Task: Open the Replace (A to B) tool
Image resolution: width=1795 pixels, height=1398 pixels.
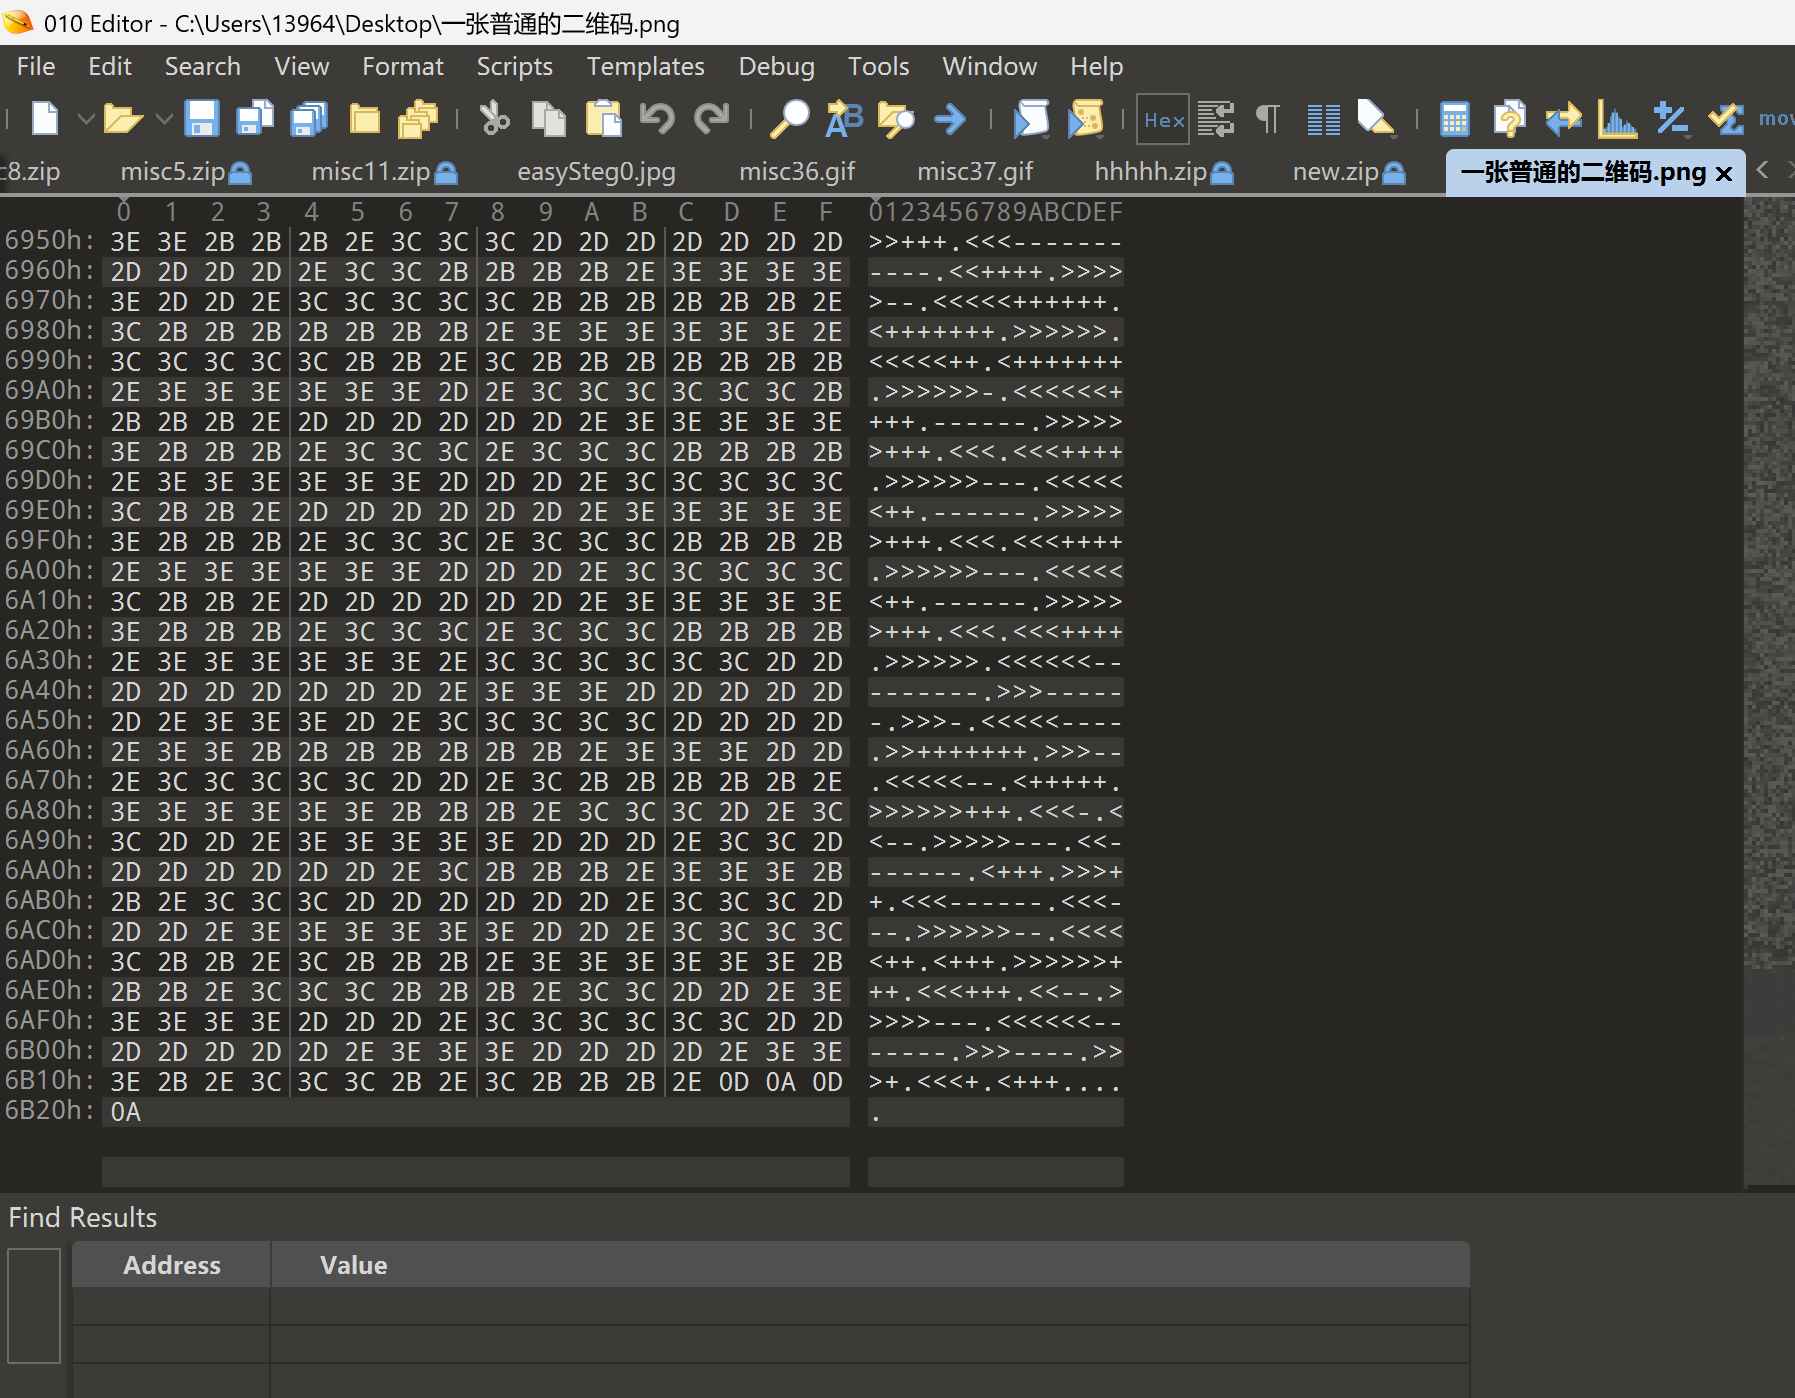Action: point(843,119)
